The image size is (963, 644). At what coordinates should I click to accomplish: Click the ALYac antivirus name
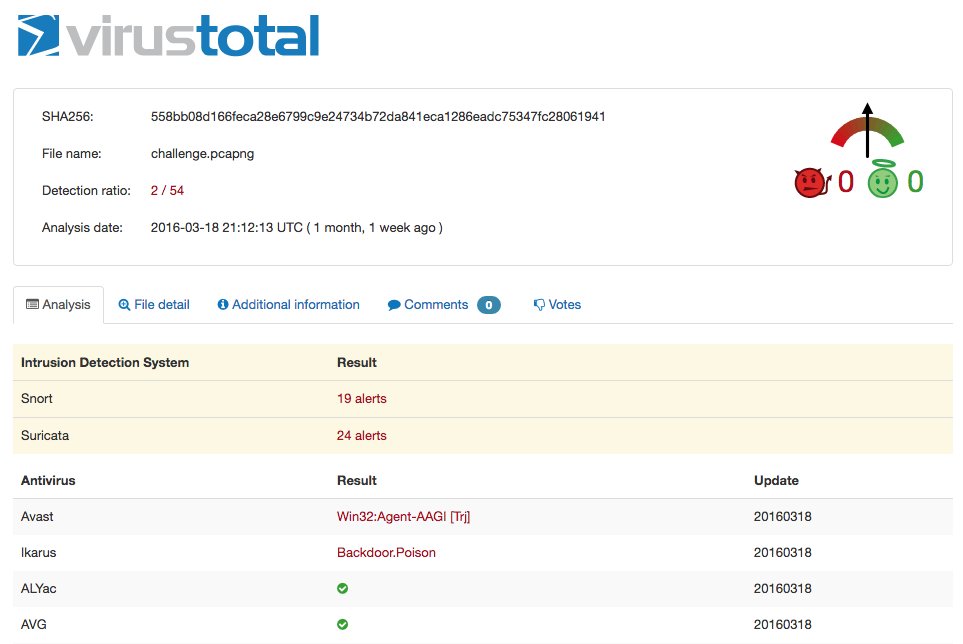pos(39,588)
